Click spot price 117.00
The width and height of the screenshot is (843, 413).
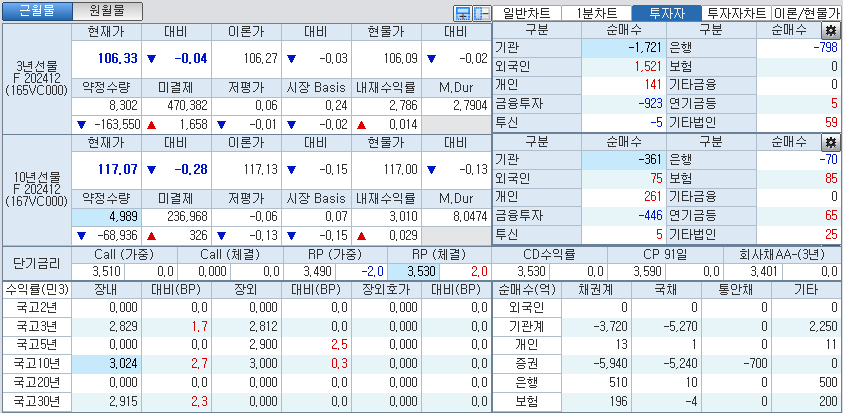(x=400, y=170)
